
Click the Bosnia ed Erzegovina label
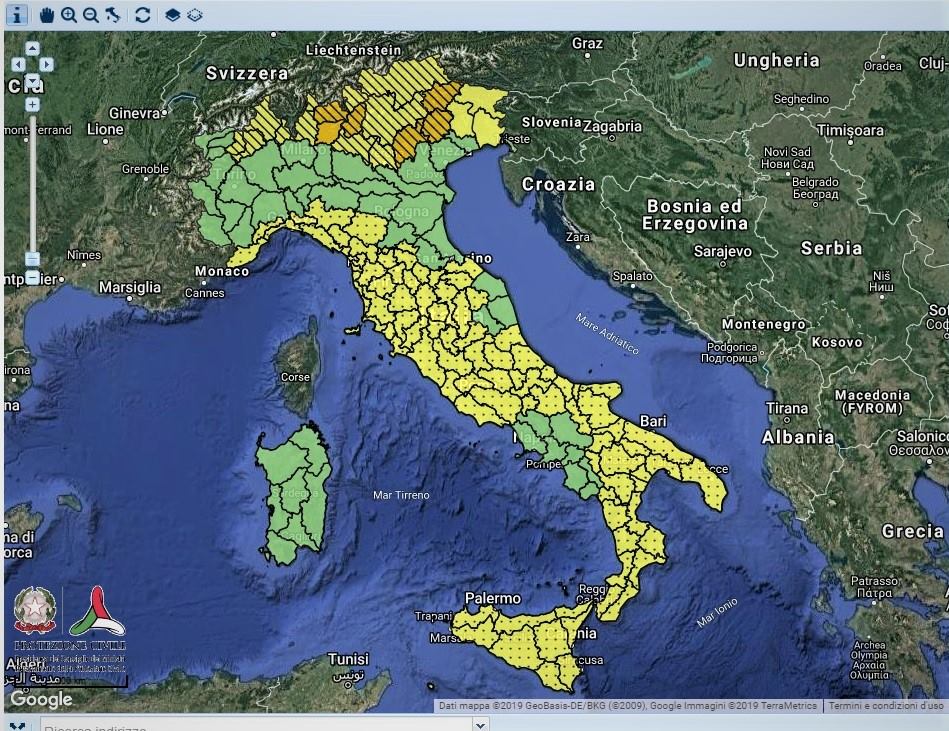click(695, 215)
